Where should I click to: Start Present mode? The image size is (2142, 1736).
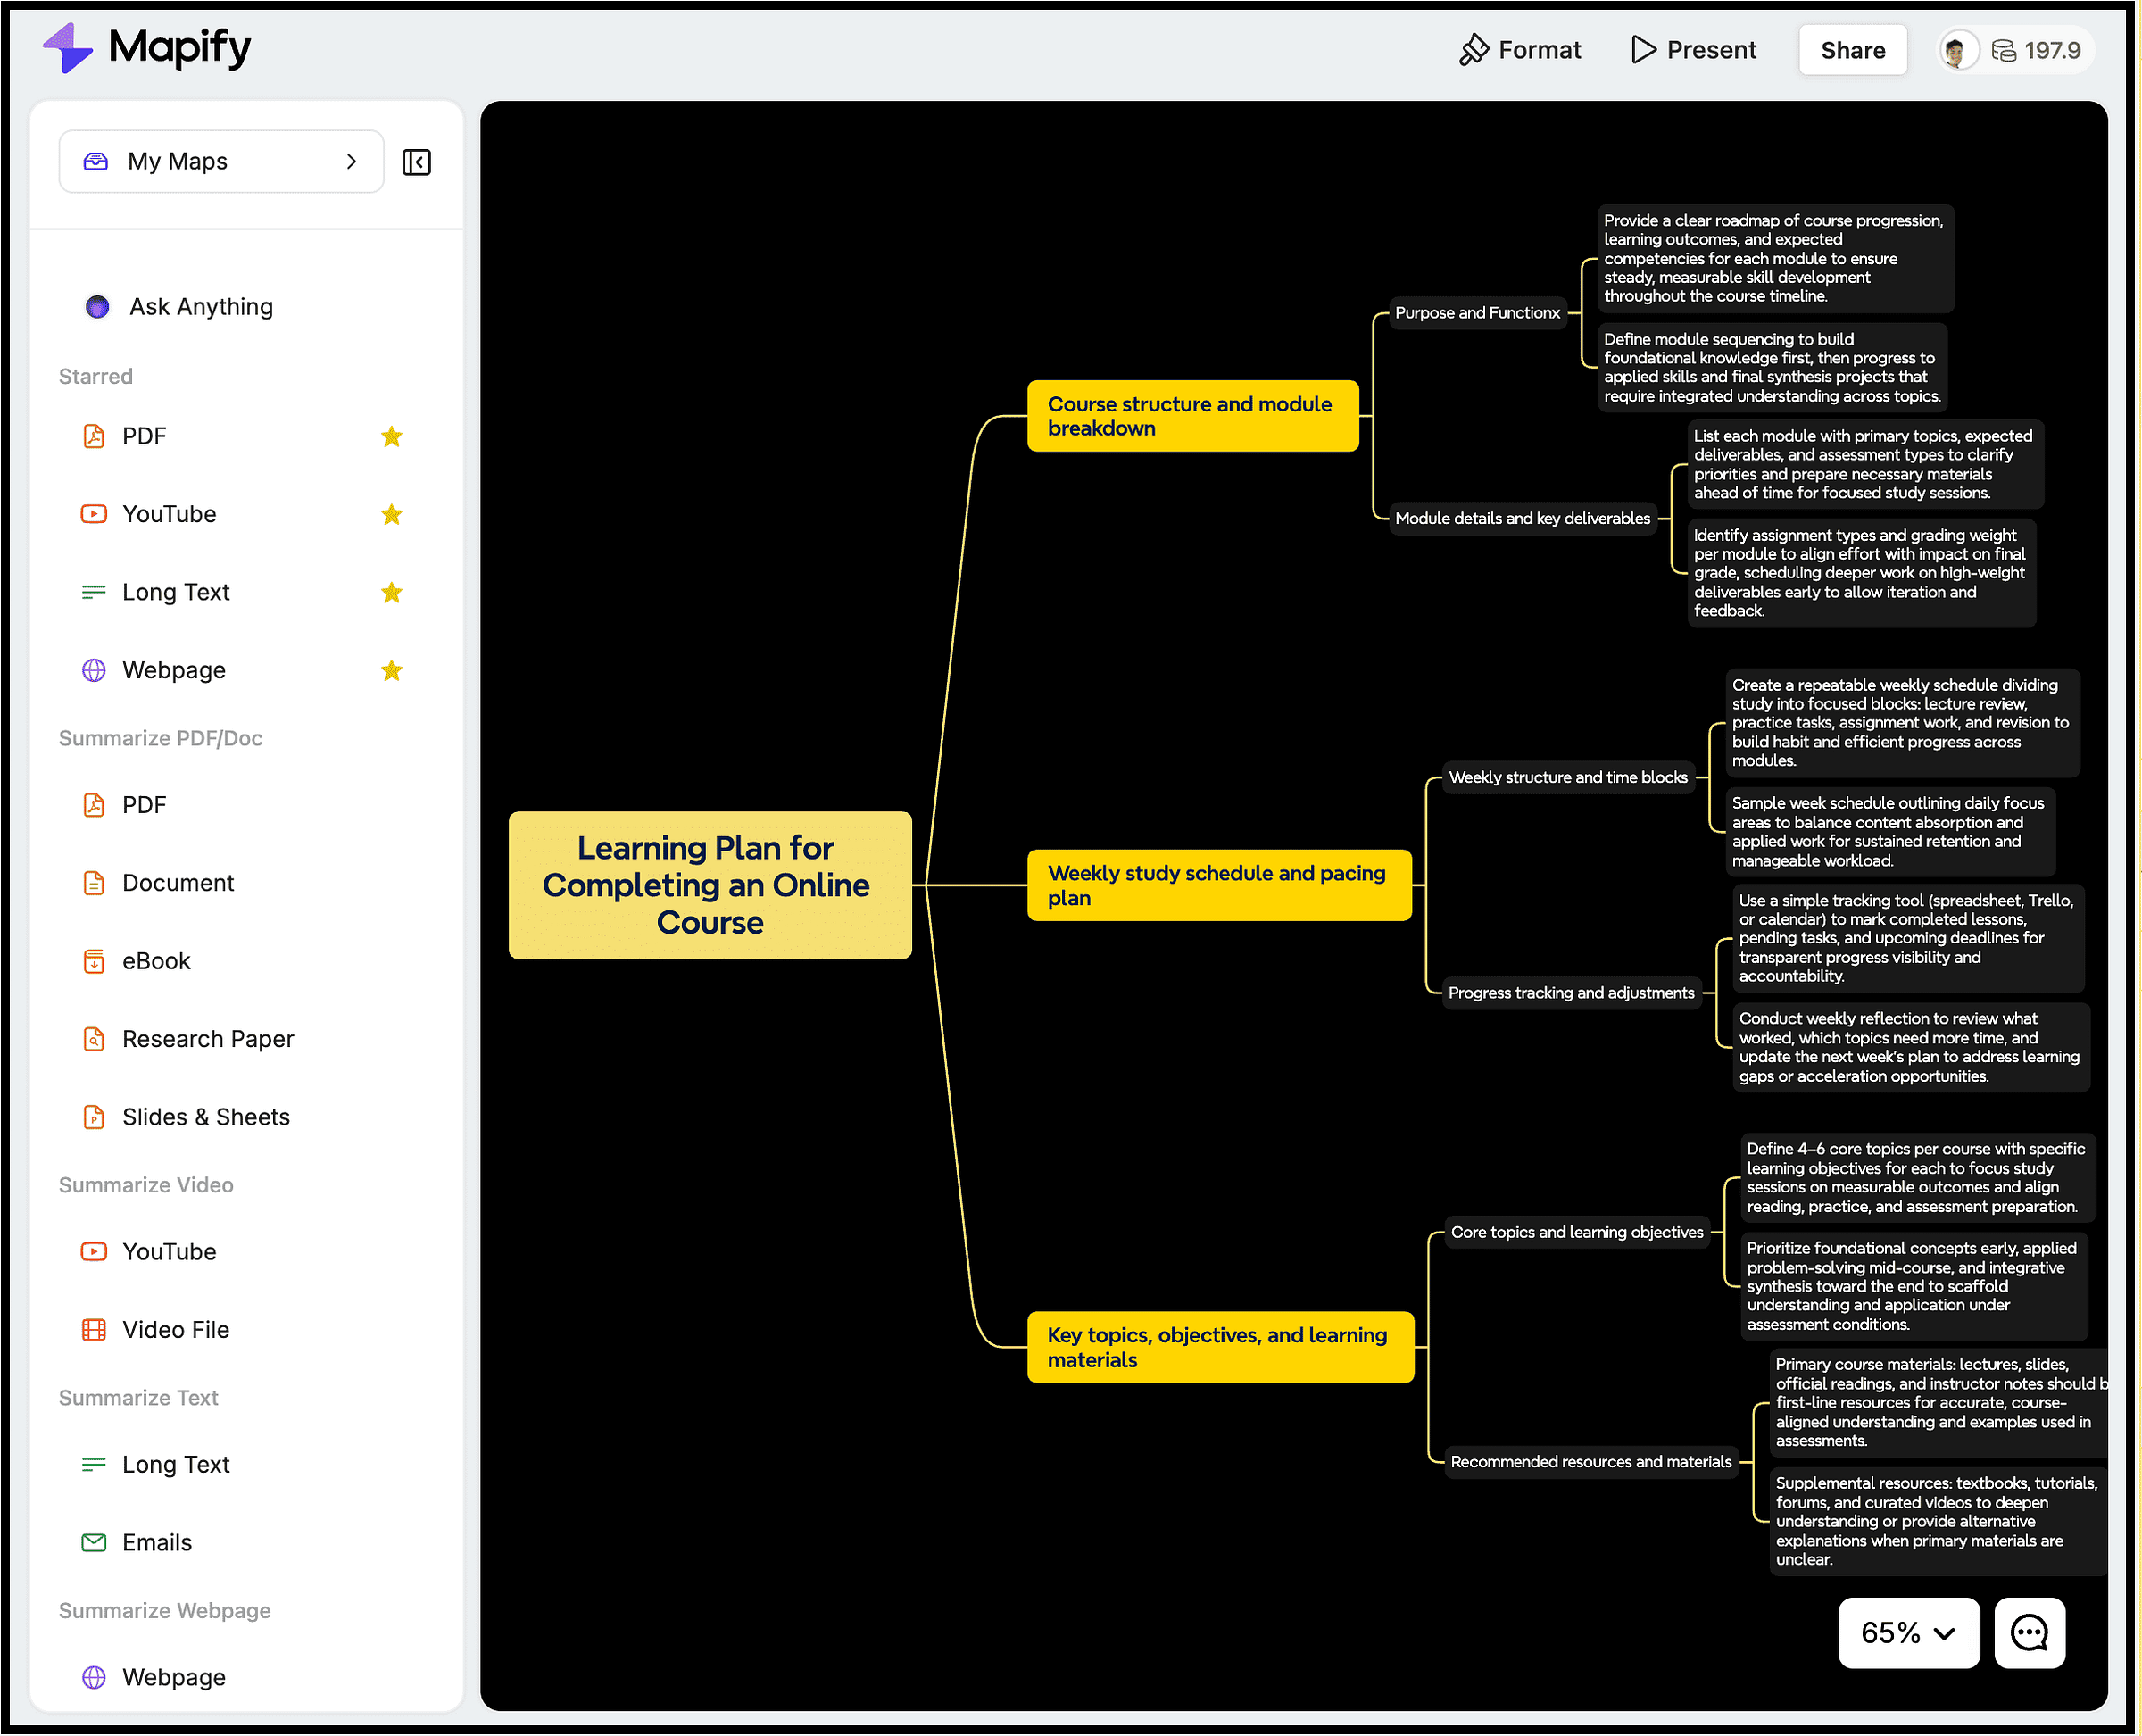point(1692,50)
